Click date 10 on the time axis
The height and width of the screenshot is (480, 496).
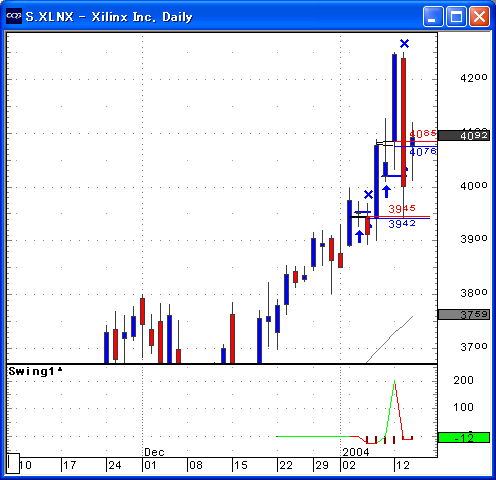(25, 465)
